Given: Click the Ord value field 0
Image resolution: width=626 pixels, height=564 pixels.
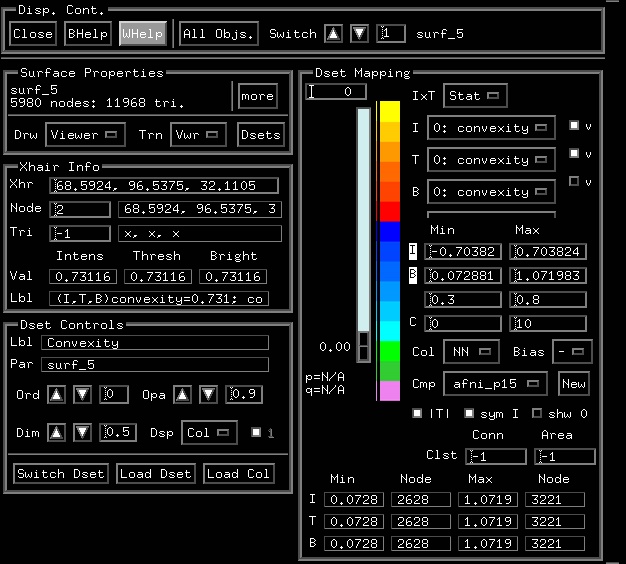Looking at the screenshot, I should (x=114, y=394).
